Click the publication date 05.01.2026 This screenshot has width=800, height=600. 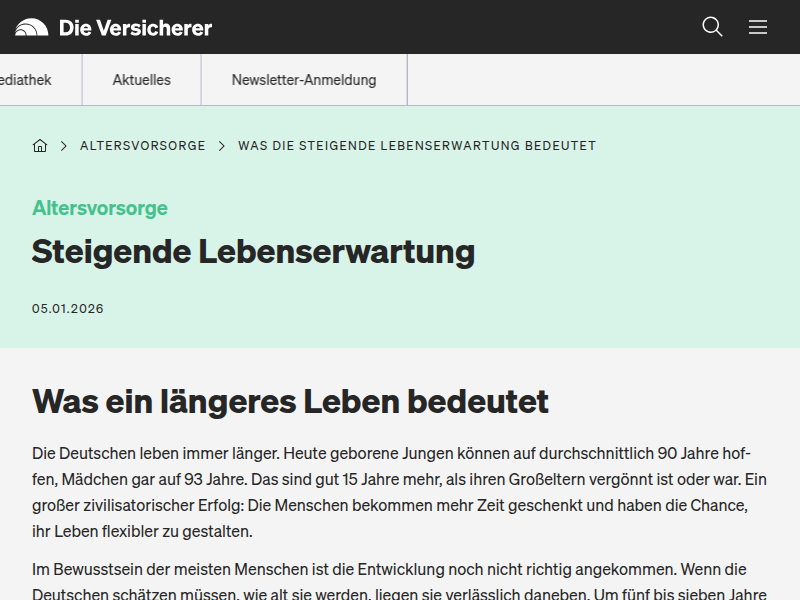click(x=67, y=309)
